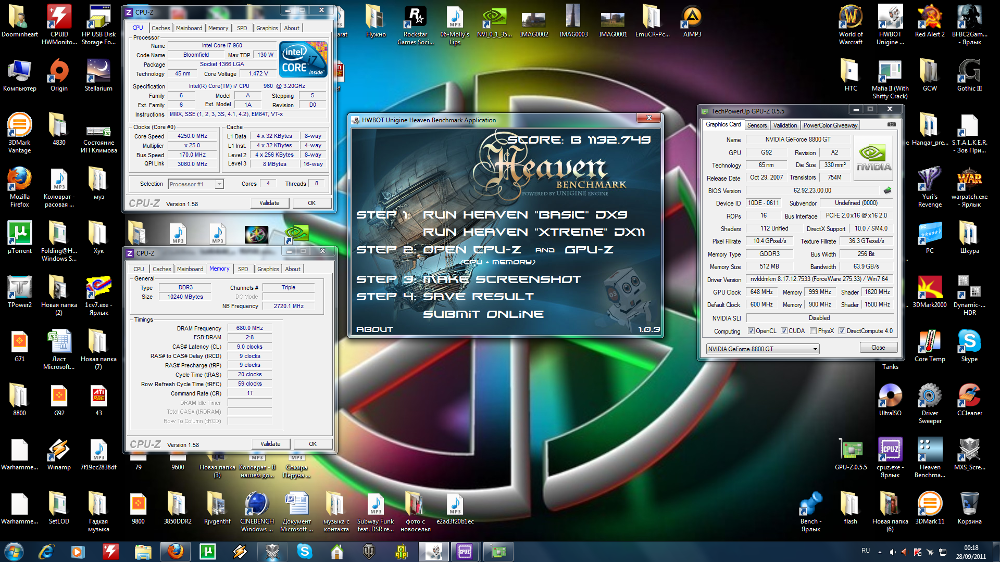Image resolution: width=1000 pixels, height=562 pixels.
Task: Open the Gothic II desktop icon
Action: [x=969, y=75]
